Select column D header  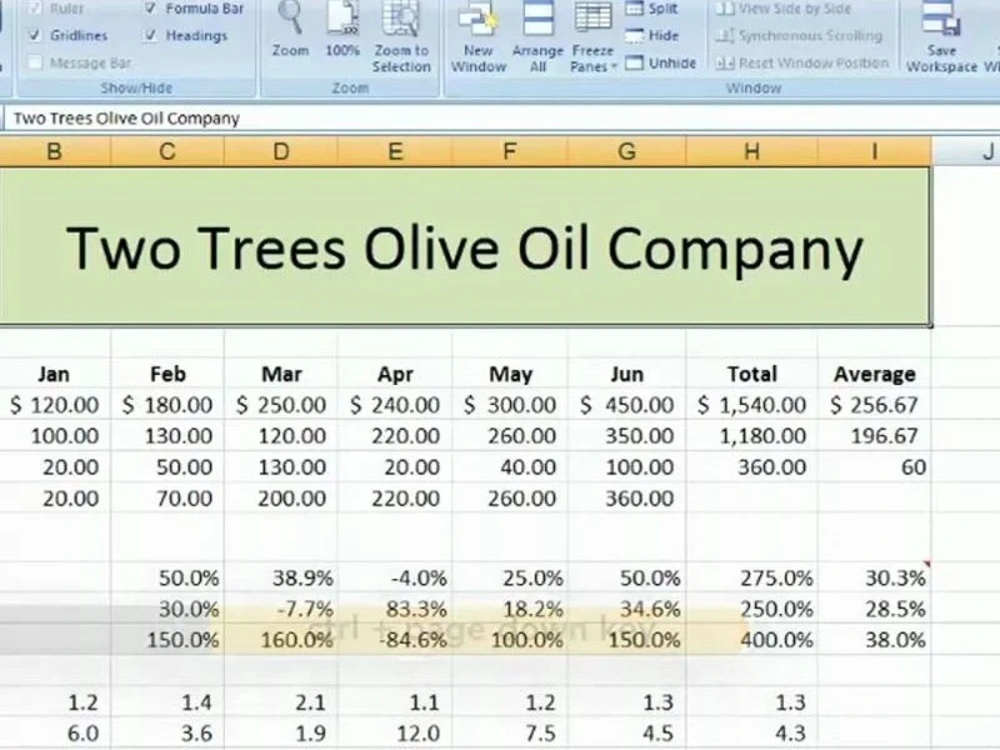(281, 152)
